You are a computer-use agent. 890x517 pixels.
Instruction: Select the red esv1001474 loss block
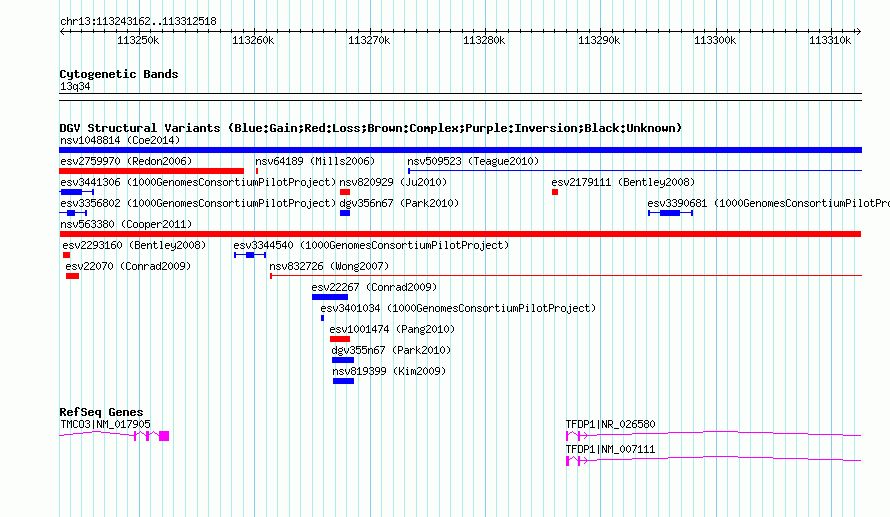coord(340,339)
